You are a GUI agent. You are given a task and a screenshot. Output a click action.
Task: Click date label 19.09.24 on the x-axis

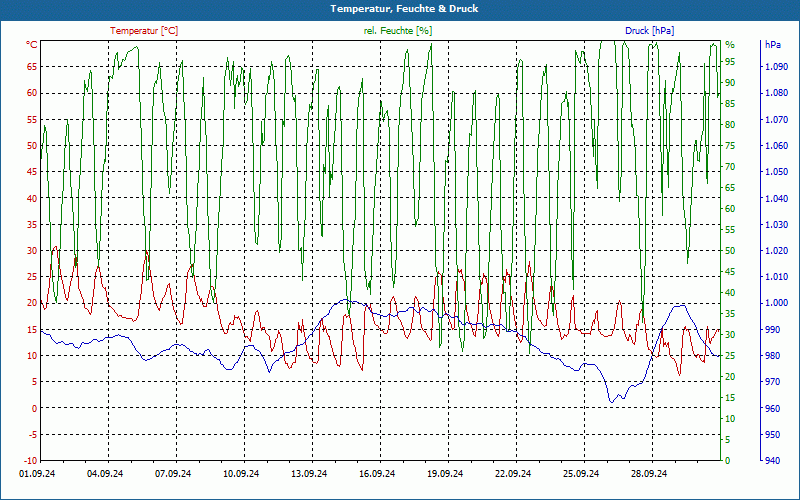[445, 474]
